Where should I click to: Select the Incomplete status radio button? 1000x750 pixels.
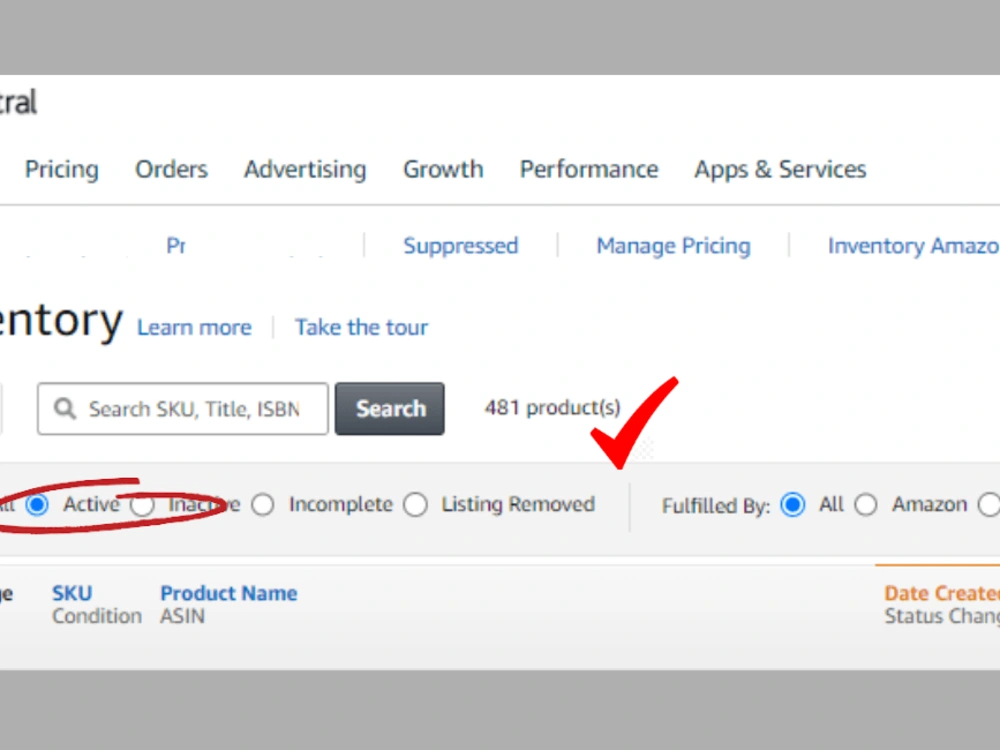(263, 505)
